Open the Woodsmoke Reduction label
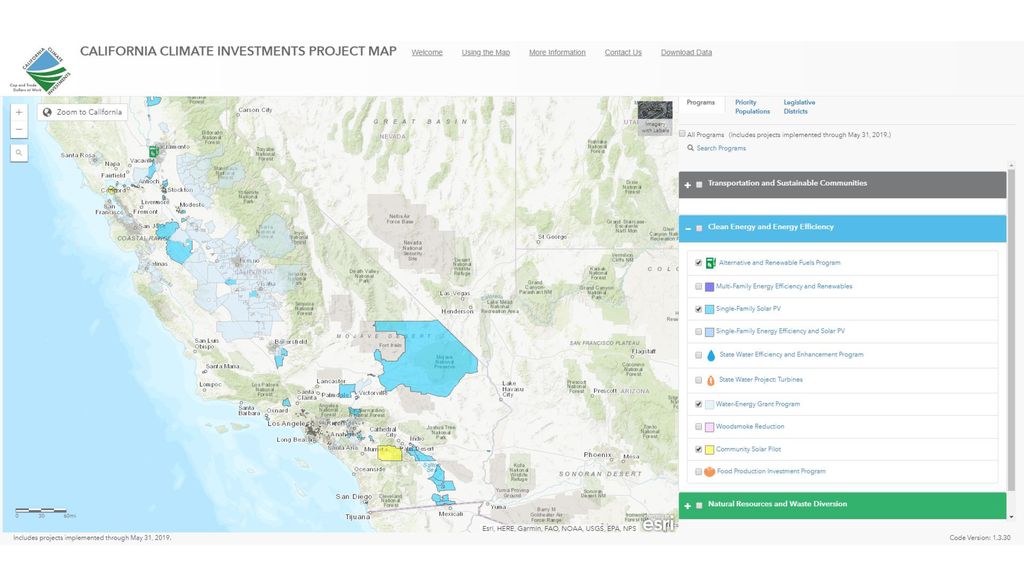Screen dimensions: 1024x576 tap(750, 426)
